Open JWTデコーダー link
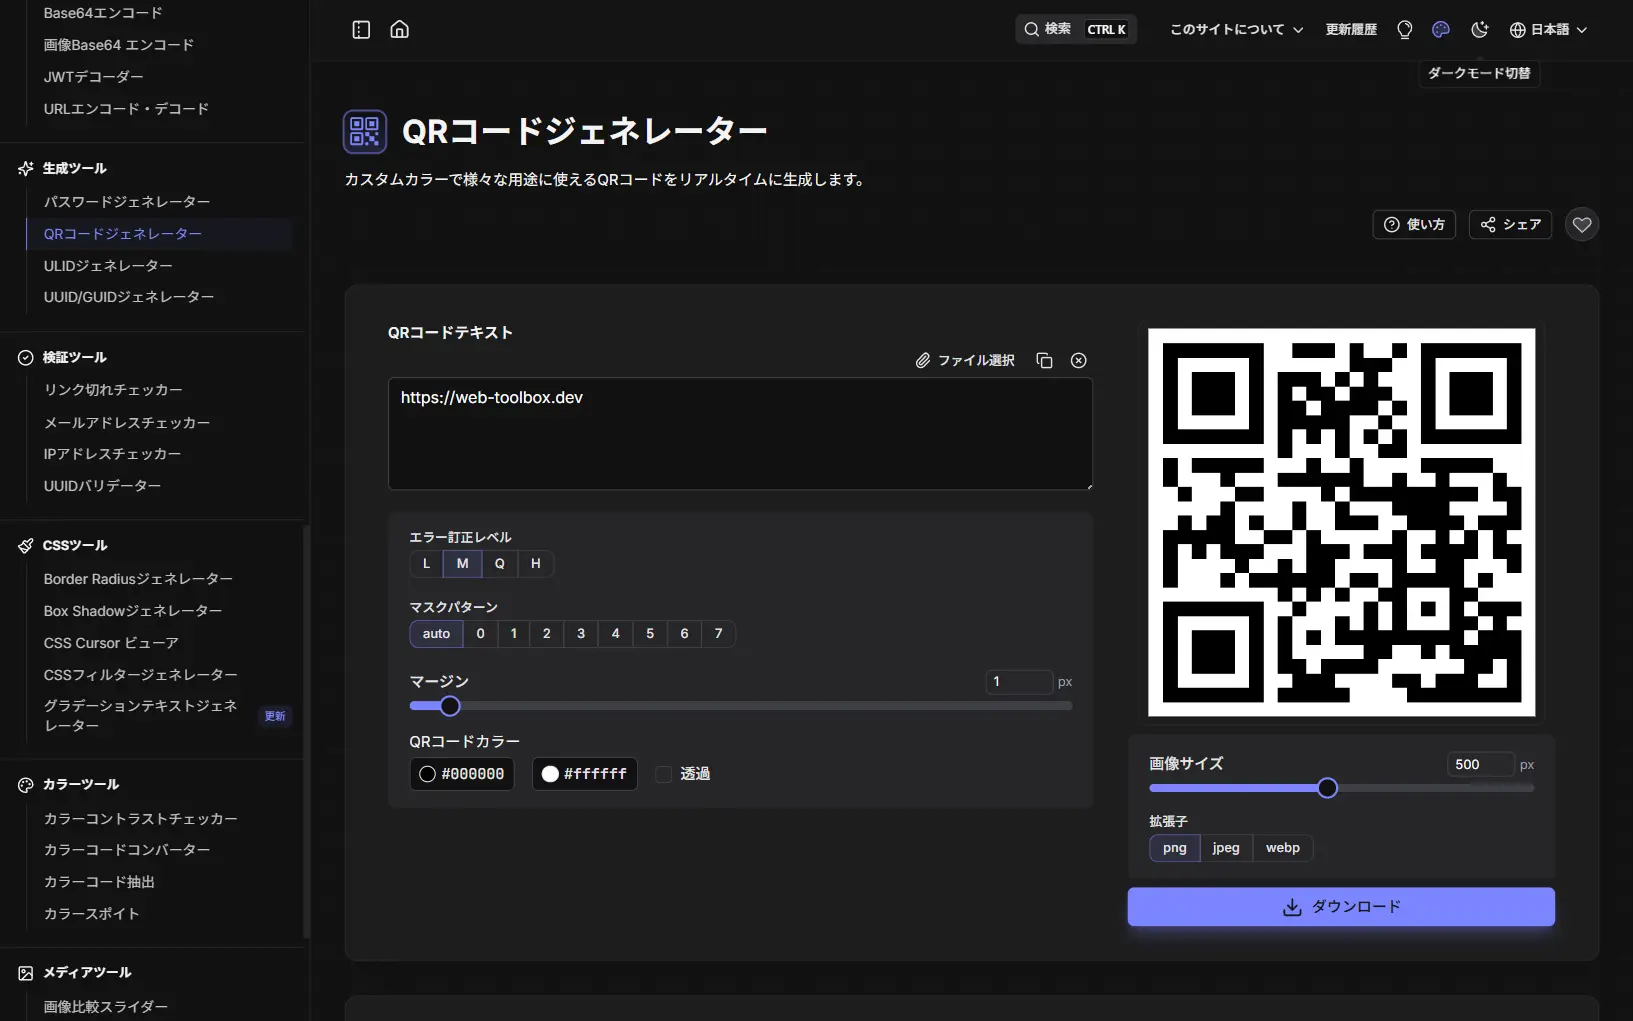 pos(94,77)
